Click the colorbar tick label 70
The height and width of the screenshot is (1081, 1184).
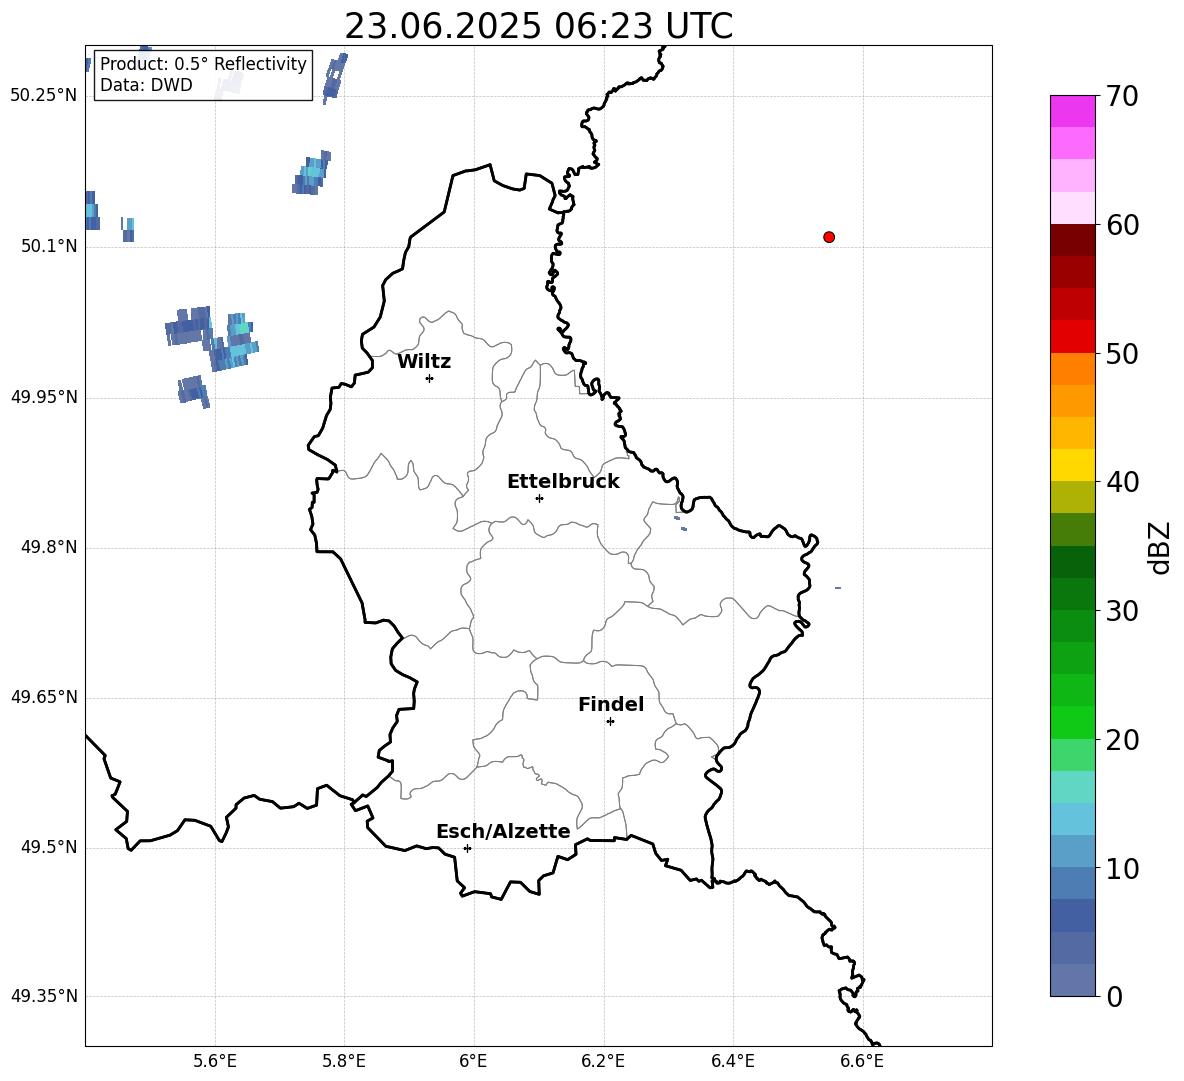(1122, 97)
